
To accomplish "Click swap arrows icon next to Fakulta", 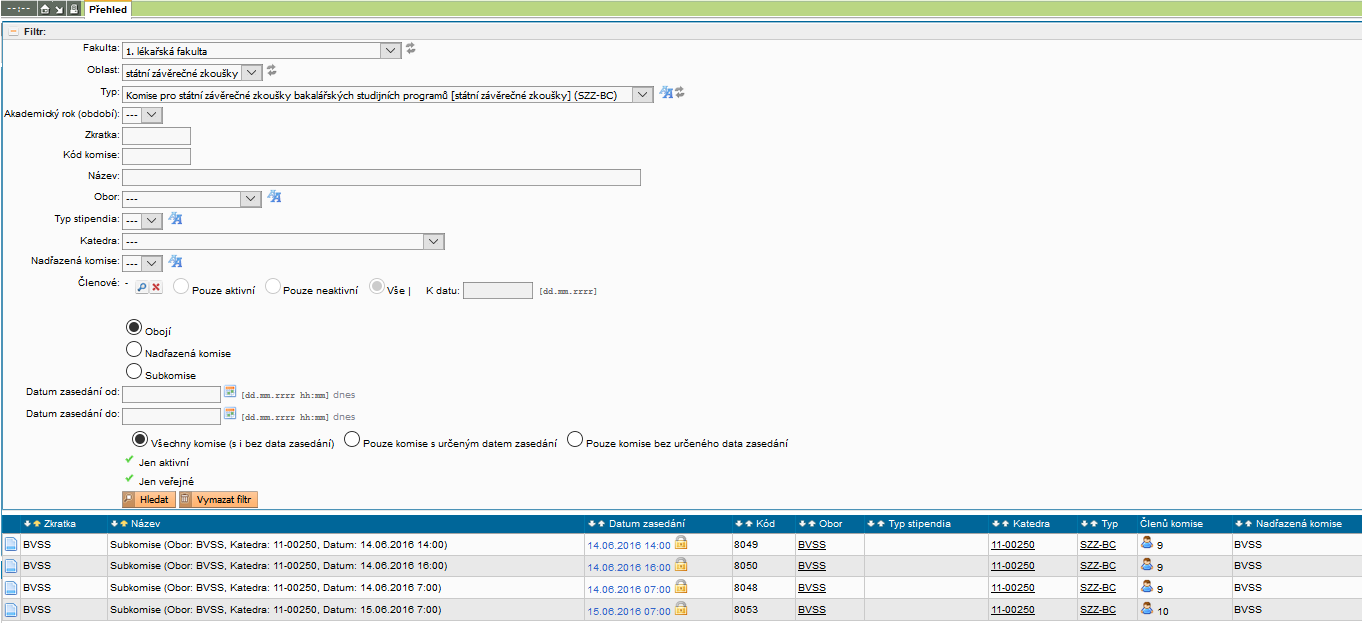I will coord(410,49).
